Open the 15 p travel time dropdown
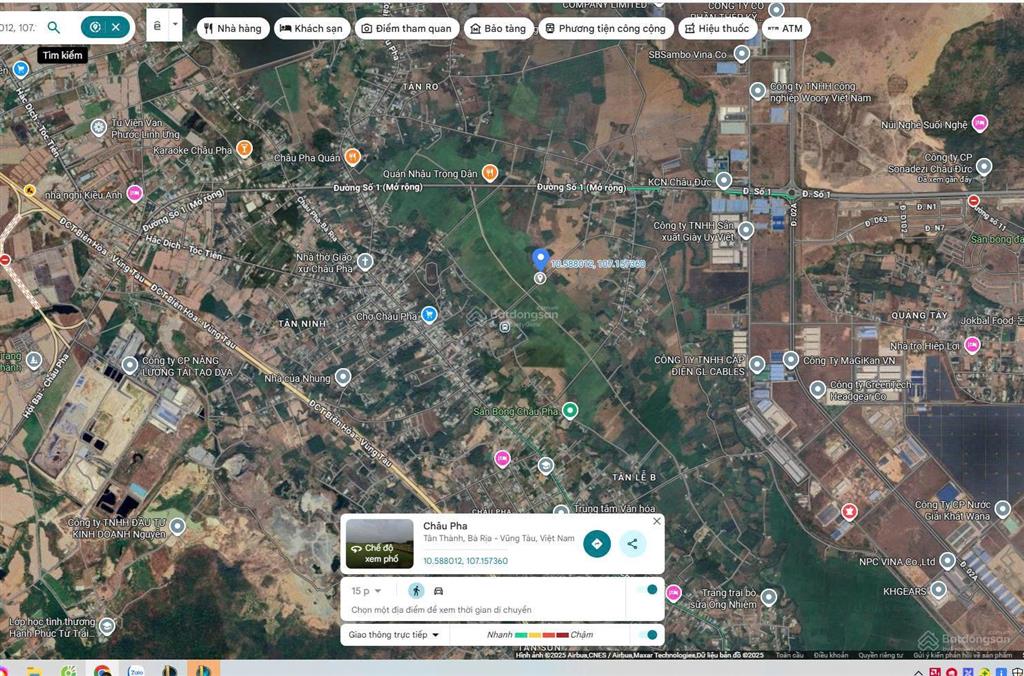The height and width of the screenshot is (676, 1024). pyautogui.click(x=366, y=591)
